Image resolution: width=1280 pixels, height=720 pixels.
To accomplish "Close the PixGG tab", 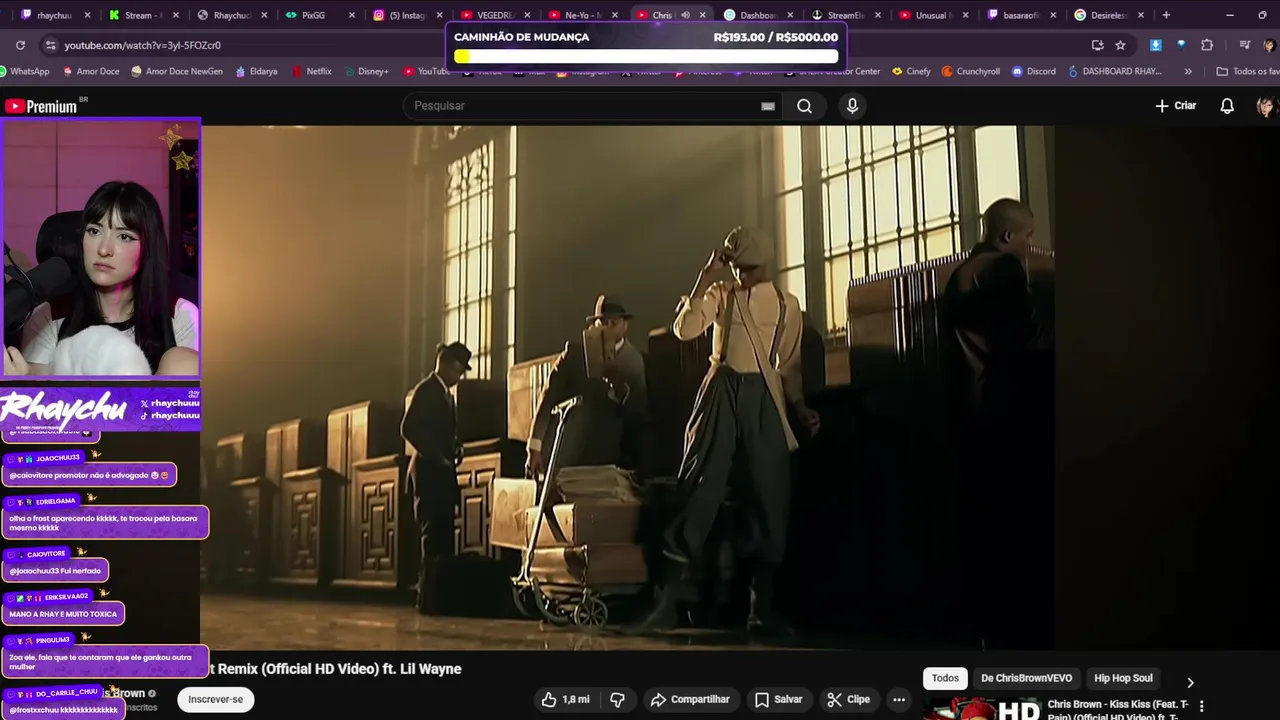I will point(351,15).
